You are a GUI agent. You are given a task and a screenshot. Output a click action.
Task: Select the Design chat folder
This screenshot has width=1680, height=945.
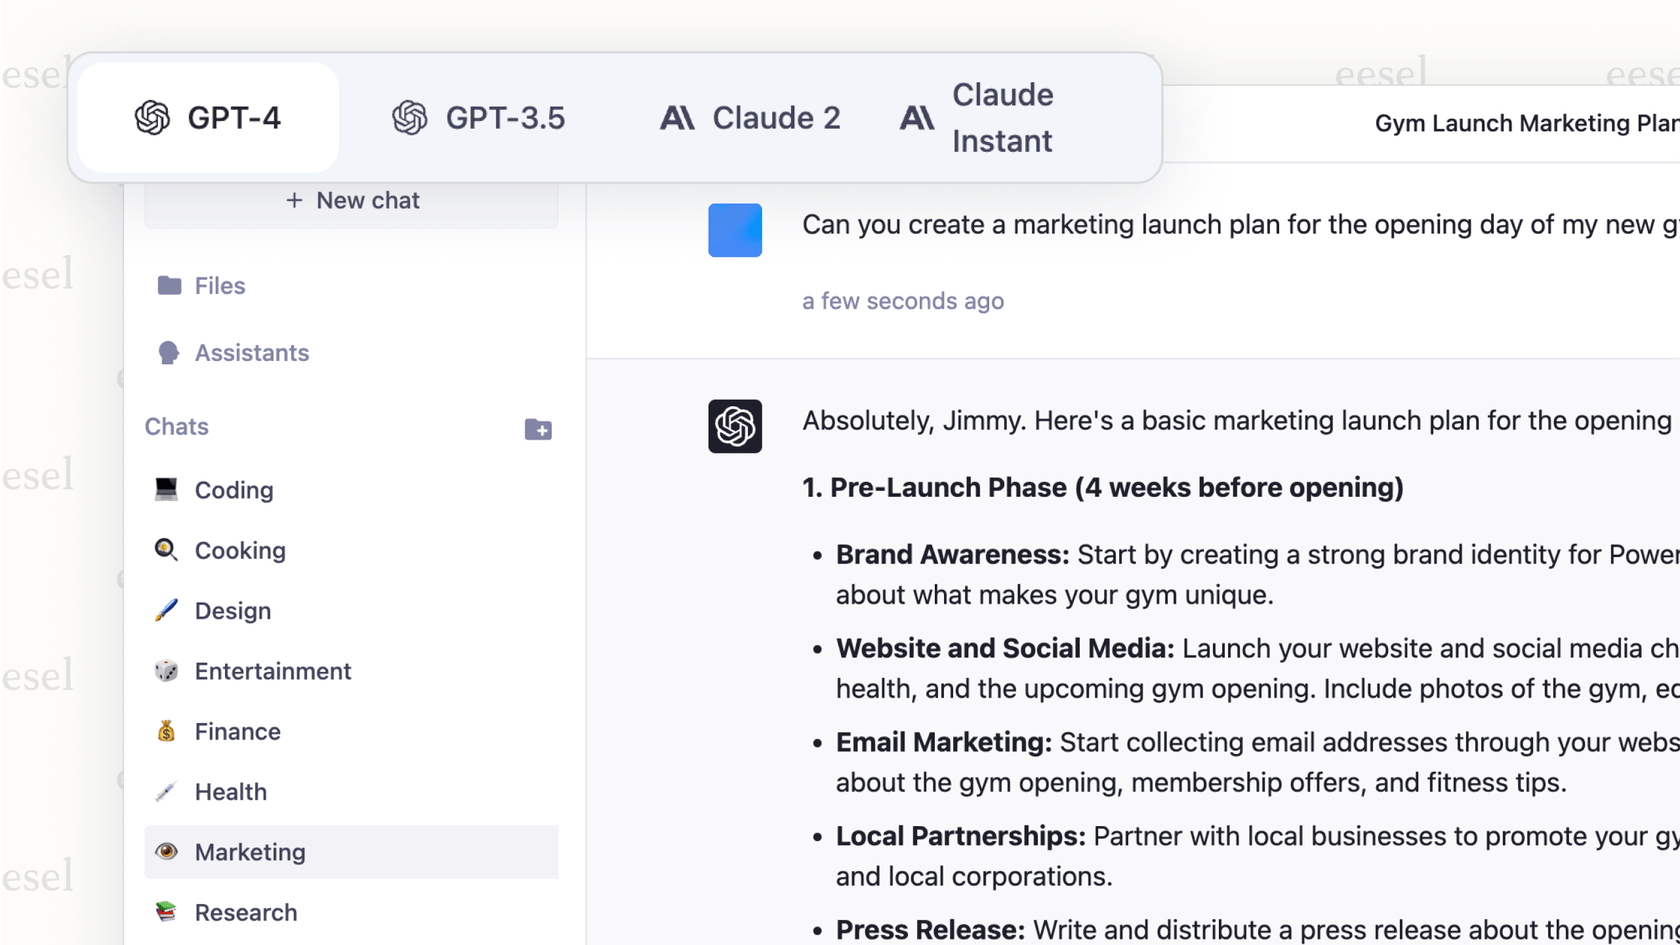coord(232,611)
